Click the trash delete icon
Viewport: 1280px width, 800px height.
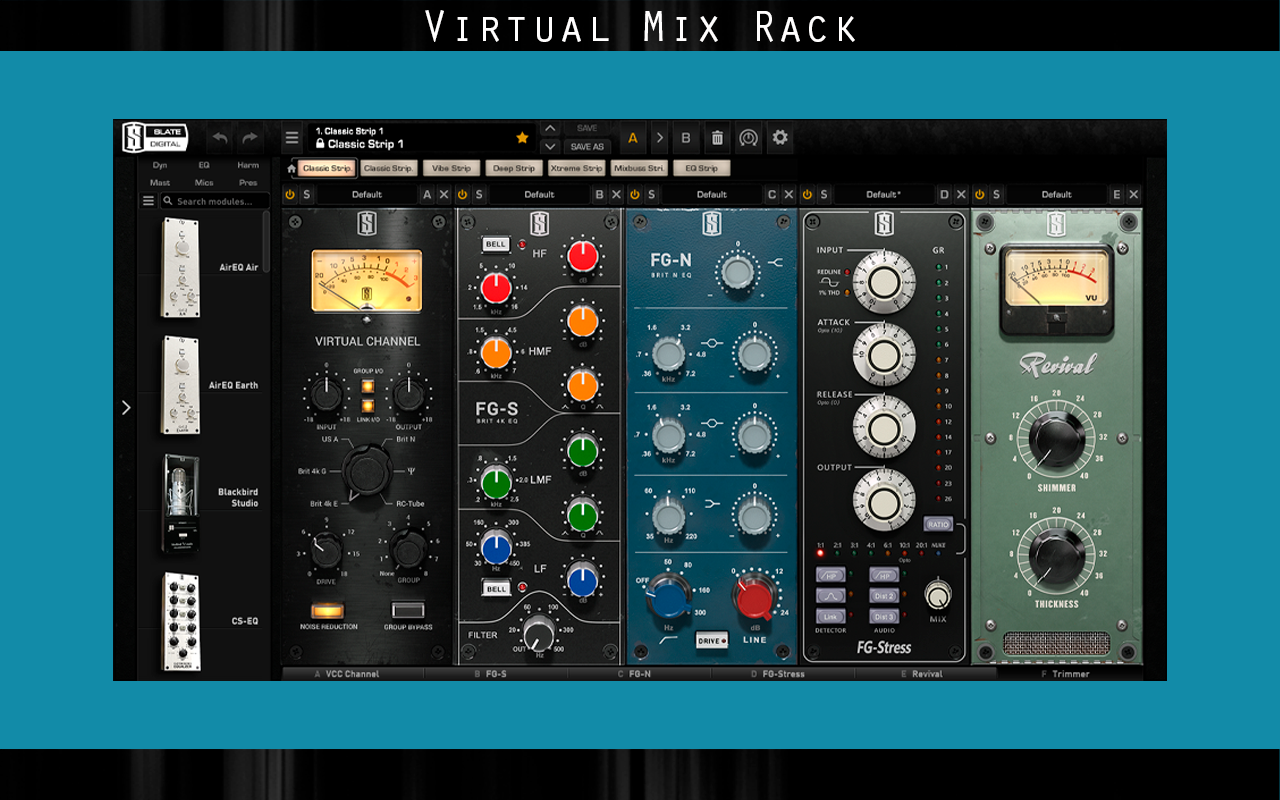[x=717, y=138]
